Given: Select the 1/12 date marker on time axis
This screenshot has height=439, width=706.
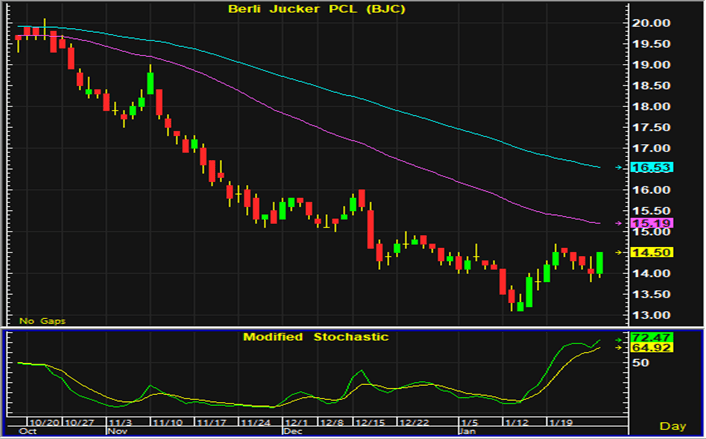Looking at the screenshot, I should [x=515, y=422].
